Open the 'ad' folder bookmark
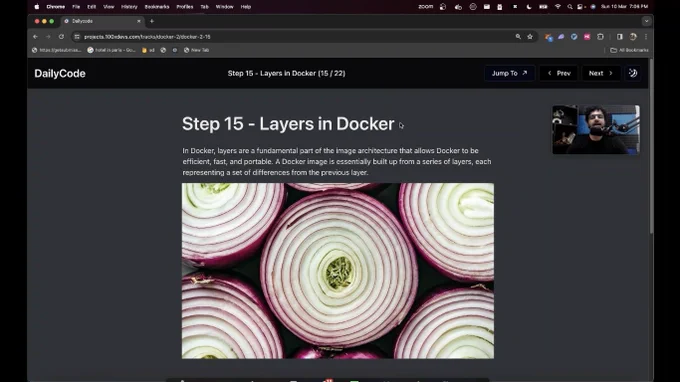The image size is (680, 382). coord(148,50)
